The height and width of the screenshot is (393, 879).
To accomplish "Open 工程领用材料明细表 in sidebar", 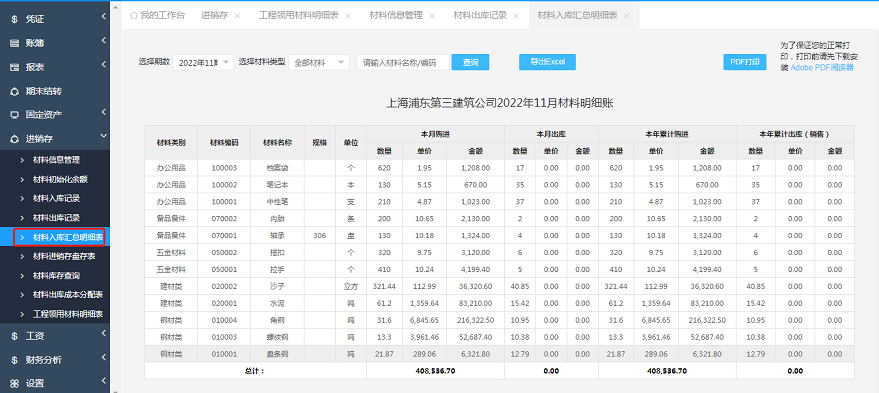I will point(68,313).
